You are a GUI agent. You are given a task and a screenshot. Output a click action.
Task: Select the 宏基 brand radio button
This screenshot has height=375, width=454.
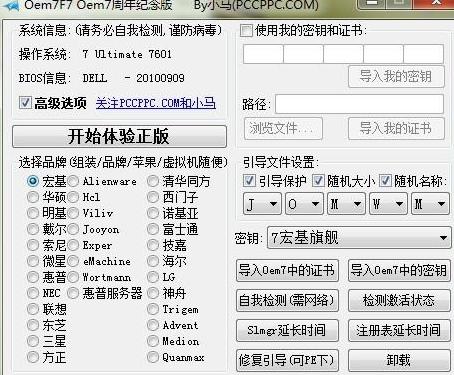click(33, 181)
